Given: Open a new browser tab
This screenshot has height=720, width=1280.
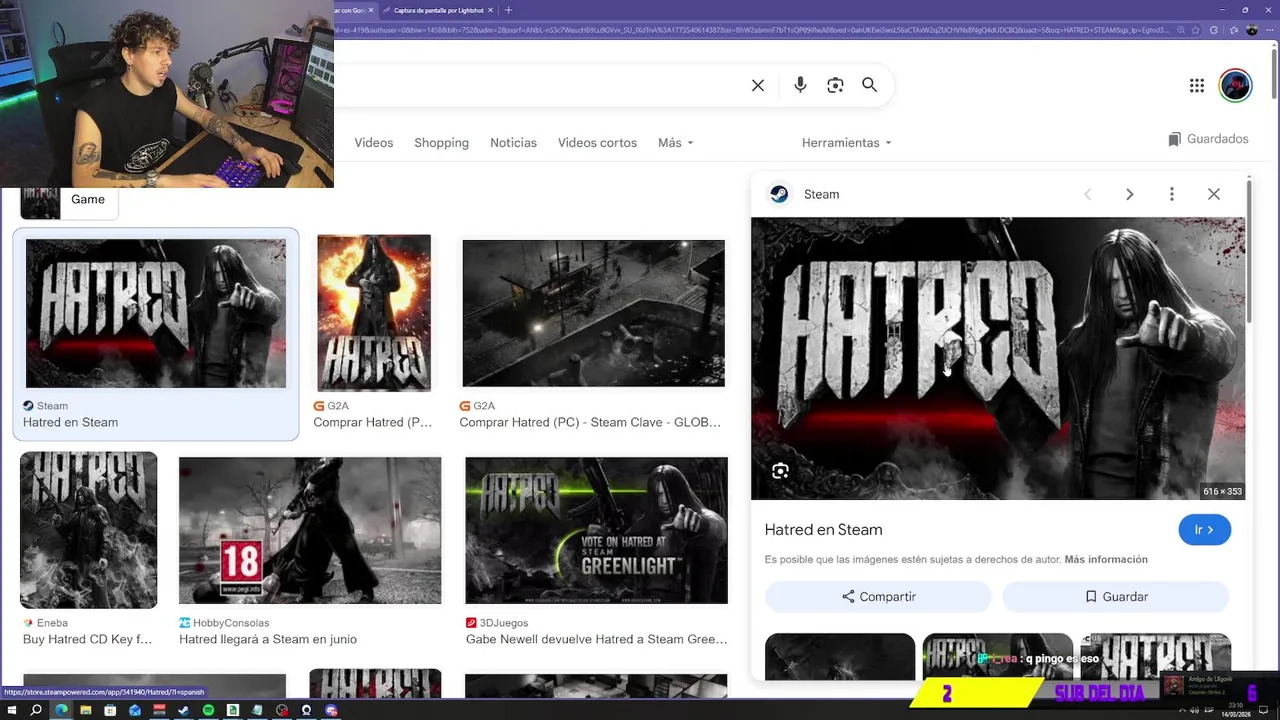Looking at the screenshot, I should pos(508,10).
